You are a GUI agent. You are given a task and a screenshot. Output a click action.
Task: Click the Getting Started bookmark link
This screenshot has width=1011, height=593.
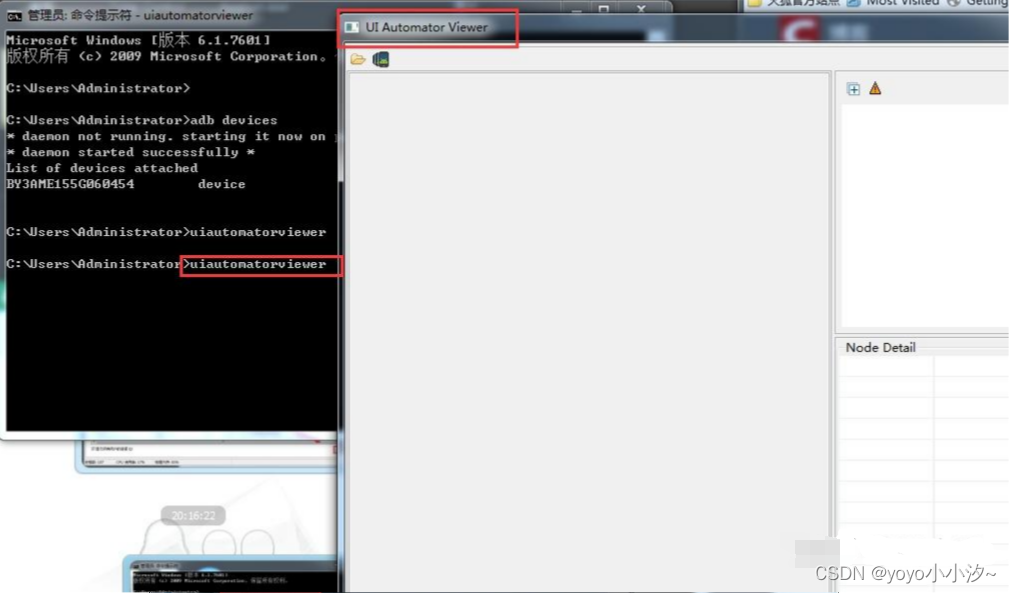[988, 4]
